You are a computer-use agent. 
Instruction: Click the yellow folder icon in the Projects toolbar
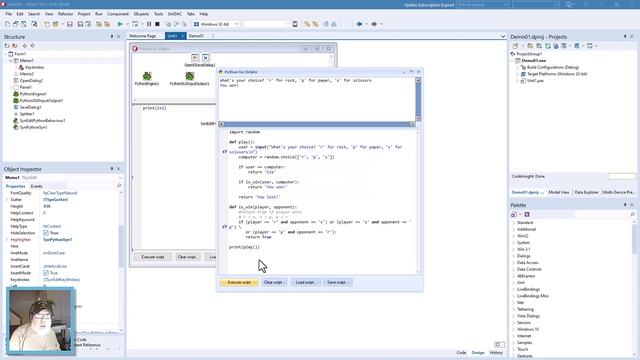(530, 46)
